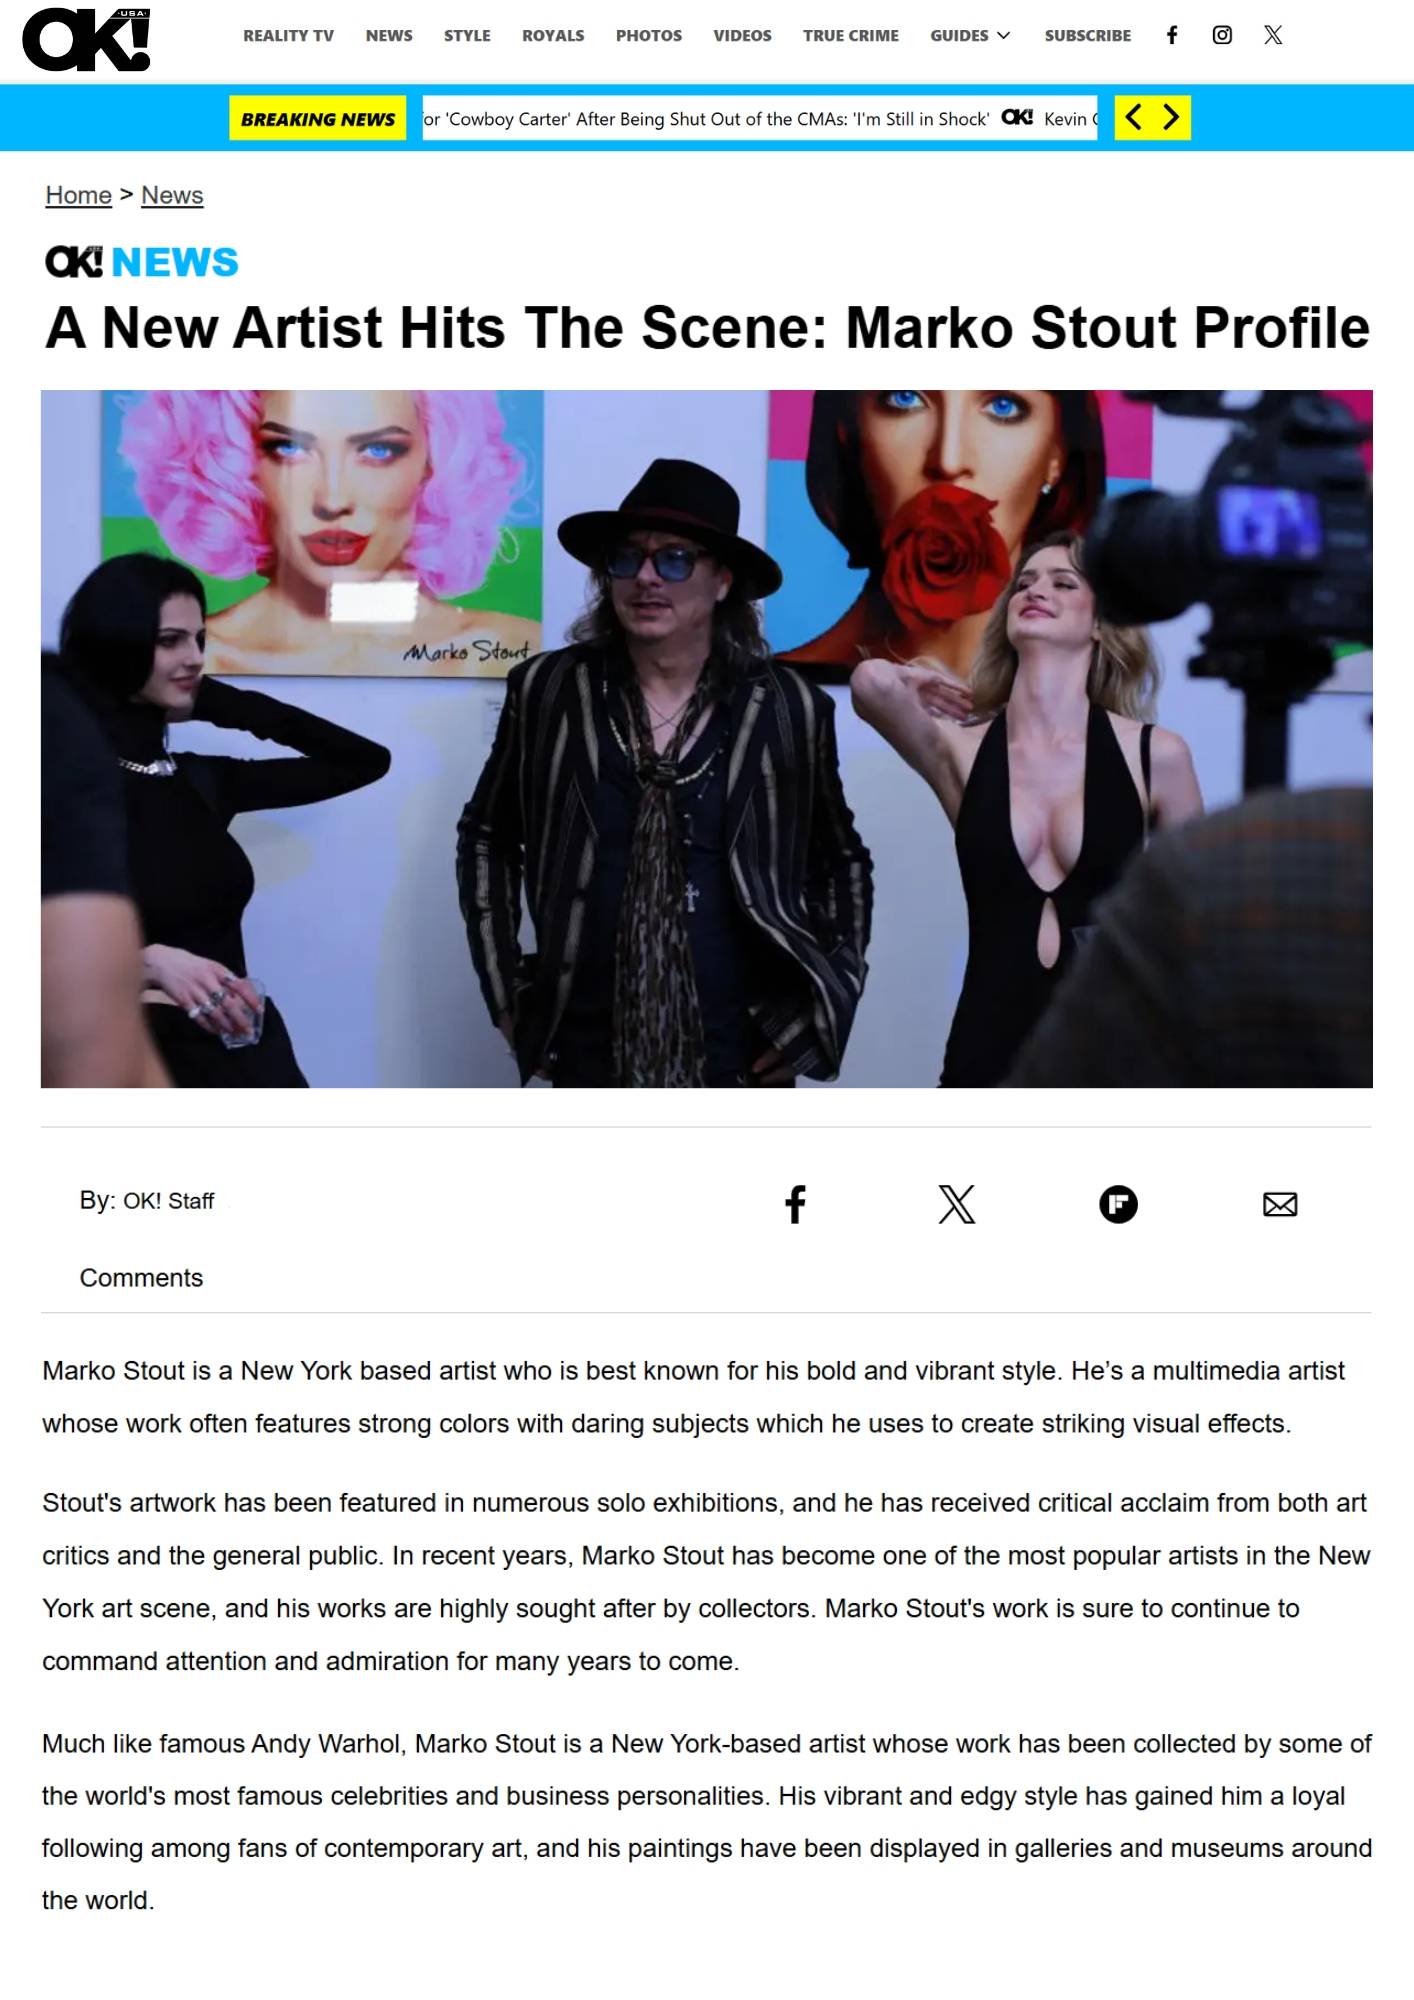
Task: Go to the True Crime section
Action: pos(850,36)
